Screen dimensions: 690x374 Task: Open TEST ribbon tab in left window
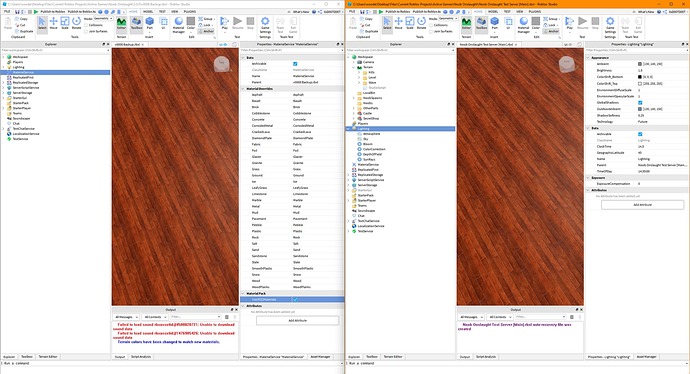coord(162,11)
